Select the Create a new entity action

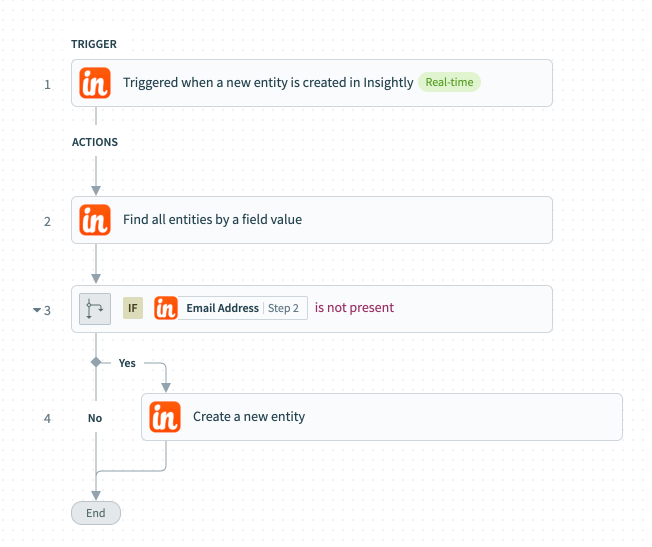coord(382,417)
